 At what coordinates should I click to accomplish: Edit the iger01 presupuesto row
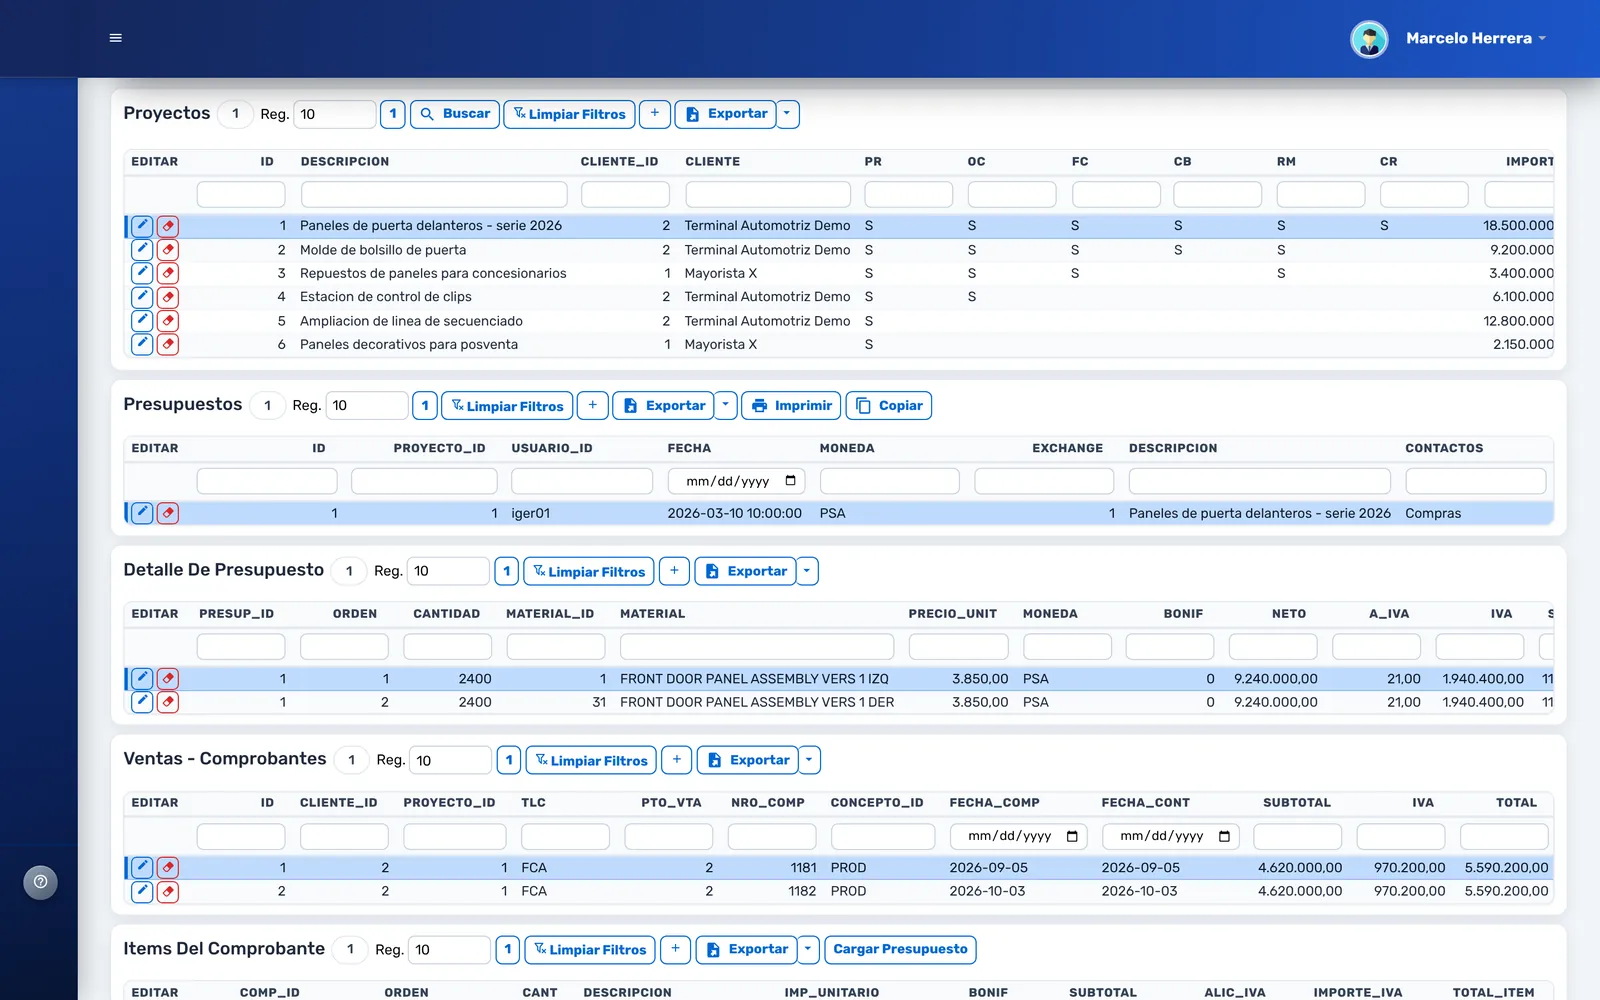pos(142,513)
